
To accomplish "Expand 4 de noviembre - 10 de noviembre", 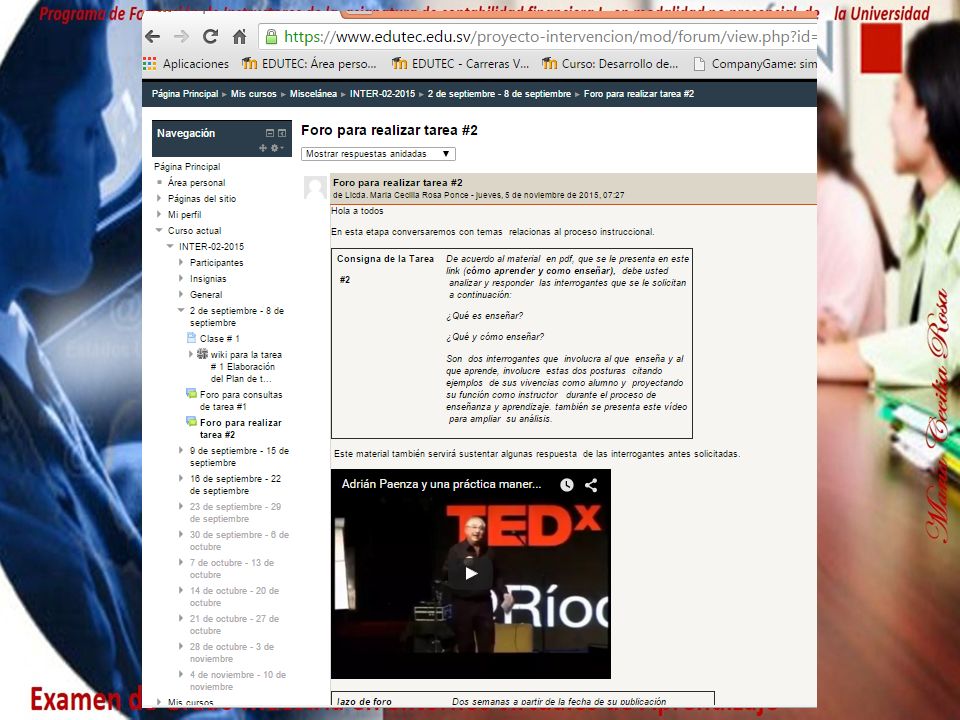I will [x=181, y=674].
